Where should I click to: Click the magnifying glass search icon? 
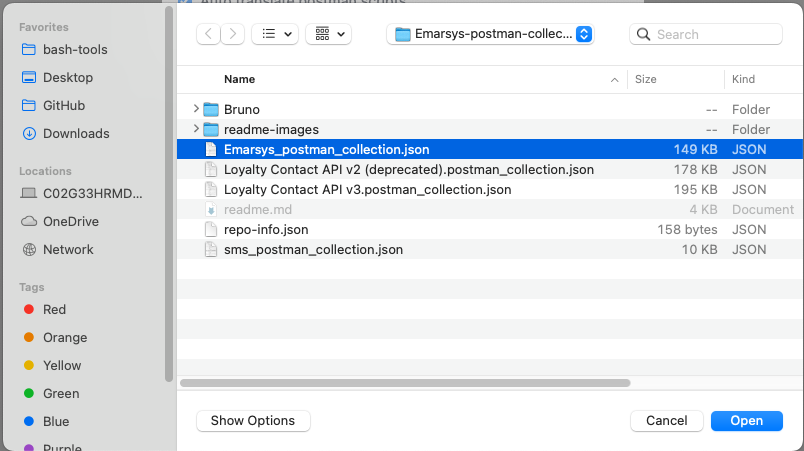pyautogui.click(x=643, y=34)
